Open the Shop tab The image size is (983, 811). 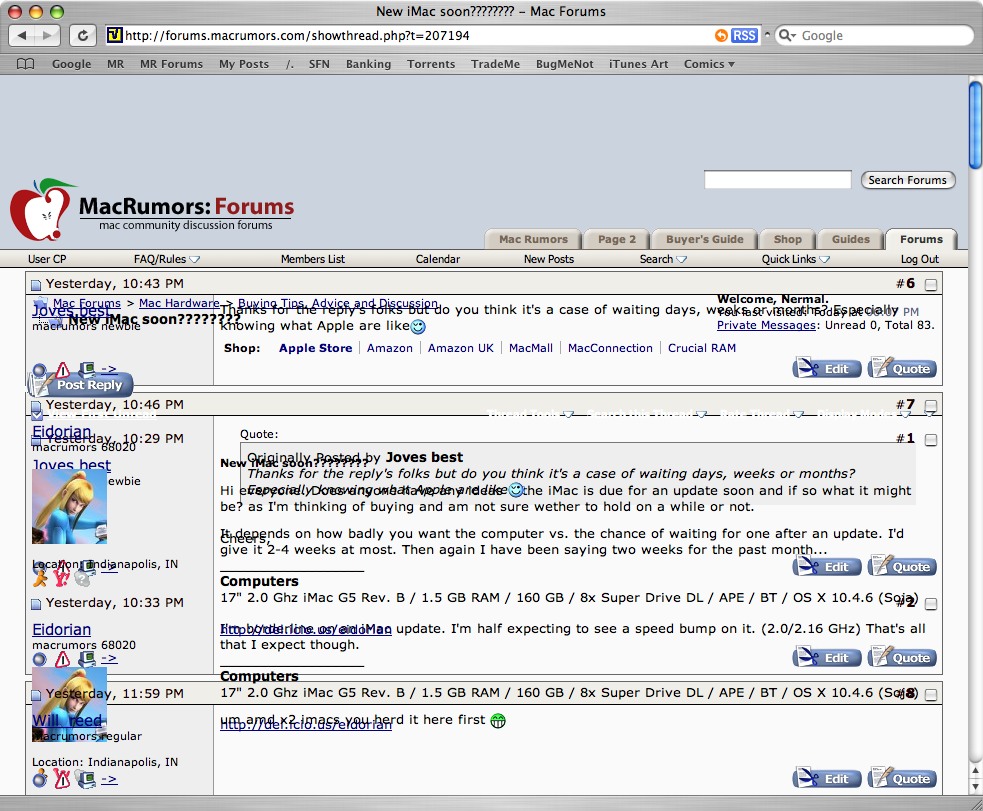point(787,239)
